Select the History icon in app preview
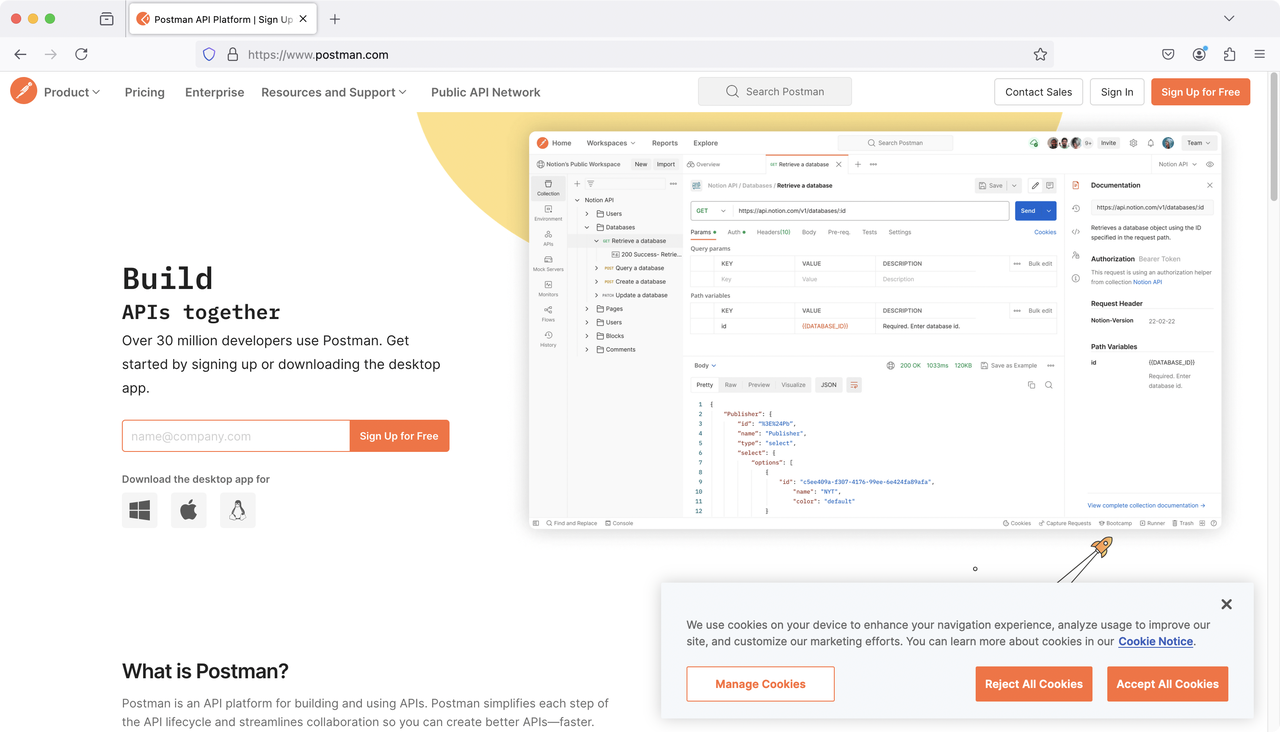 coord(548,339)
